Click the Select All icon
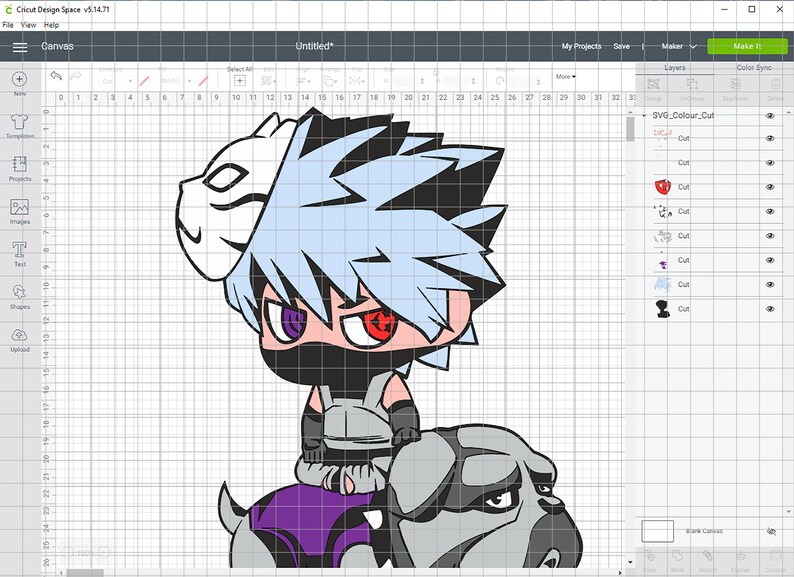 (x=240, y=80)
